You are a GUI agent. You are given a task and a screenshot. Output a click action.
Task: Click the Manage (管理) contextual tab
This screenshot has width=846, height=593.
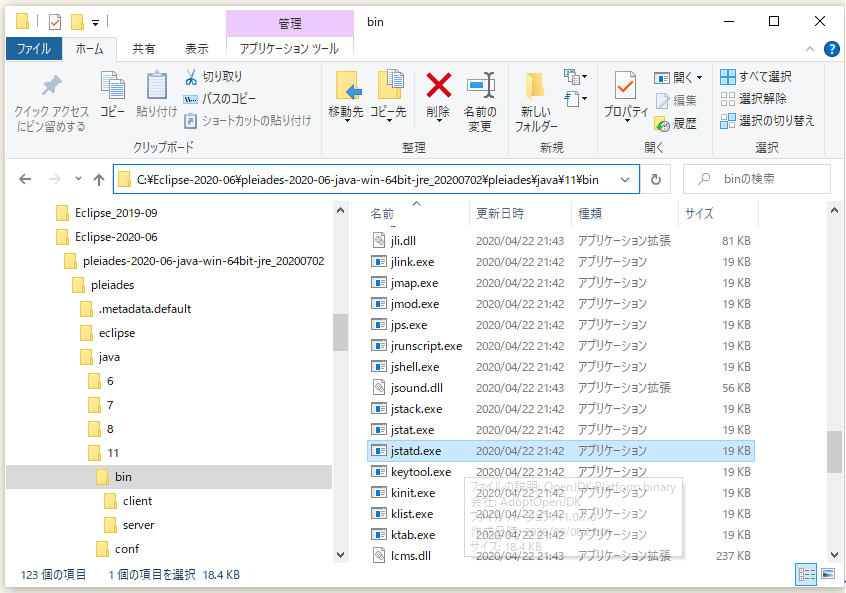click(290, 23)
